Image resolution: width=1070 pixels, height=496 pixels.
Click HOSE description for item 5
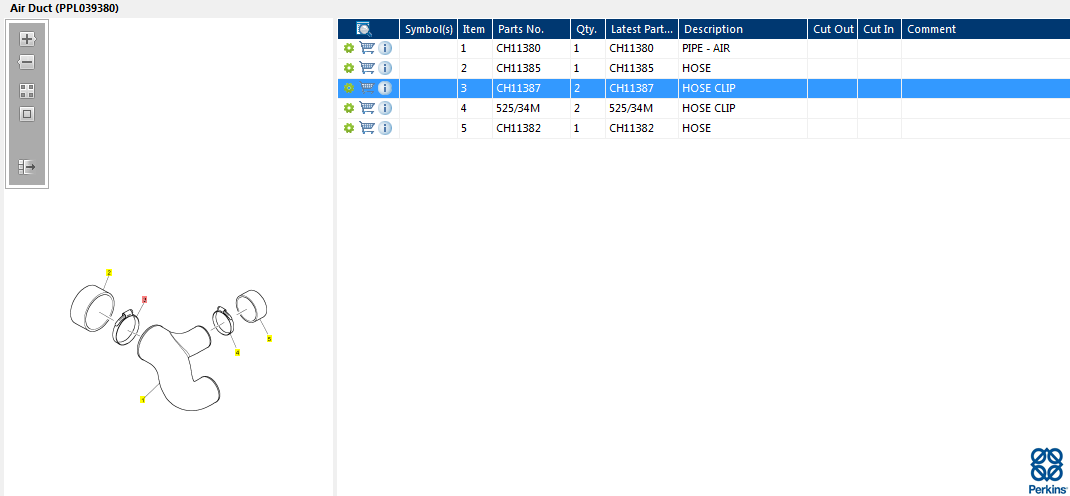pos(696,128)
